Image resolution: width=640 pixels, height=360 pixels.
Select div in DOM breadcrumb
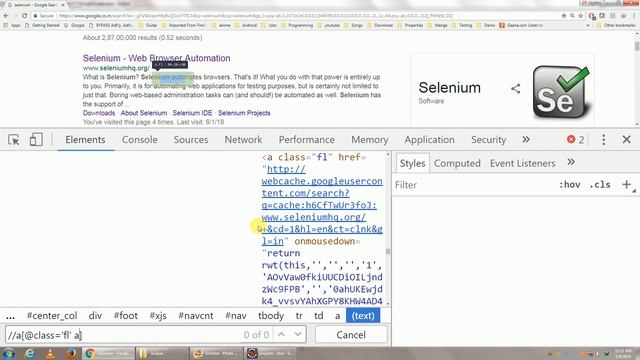click(95, 316)
